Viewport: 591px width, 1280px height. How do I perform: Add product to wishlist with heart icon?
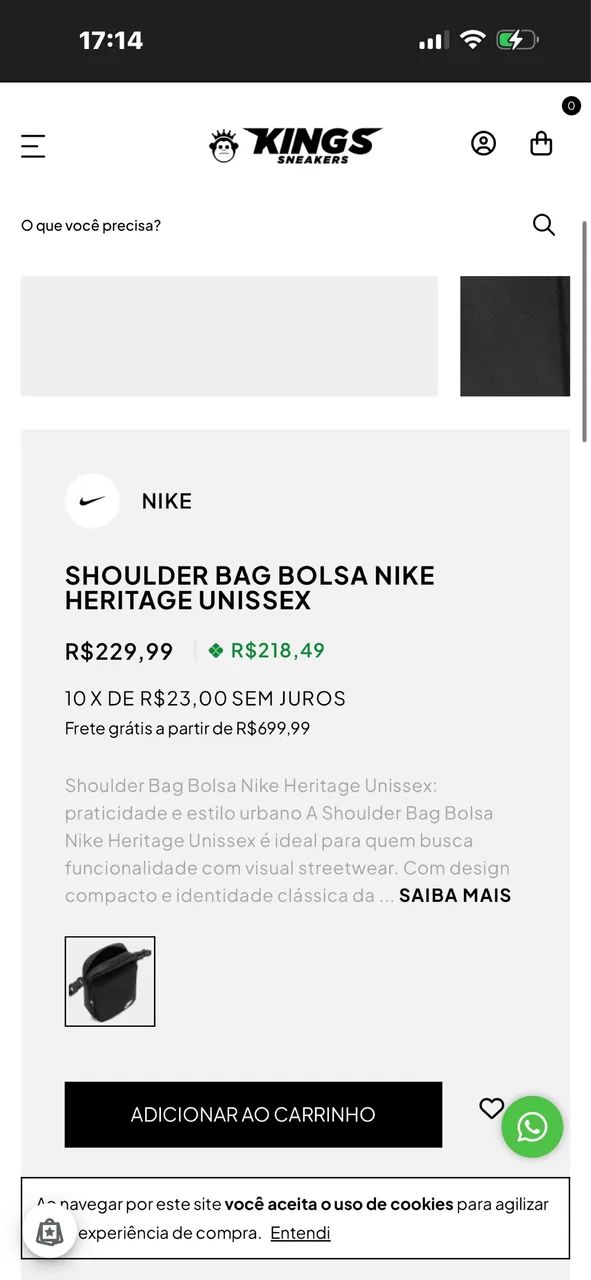(x=491, y=1109)
